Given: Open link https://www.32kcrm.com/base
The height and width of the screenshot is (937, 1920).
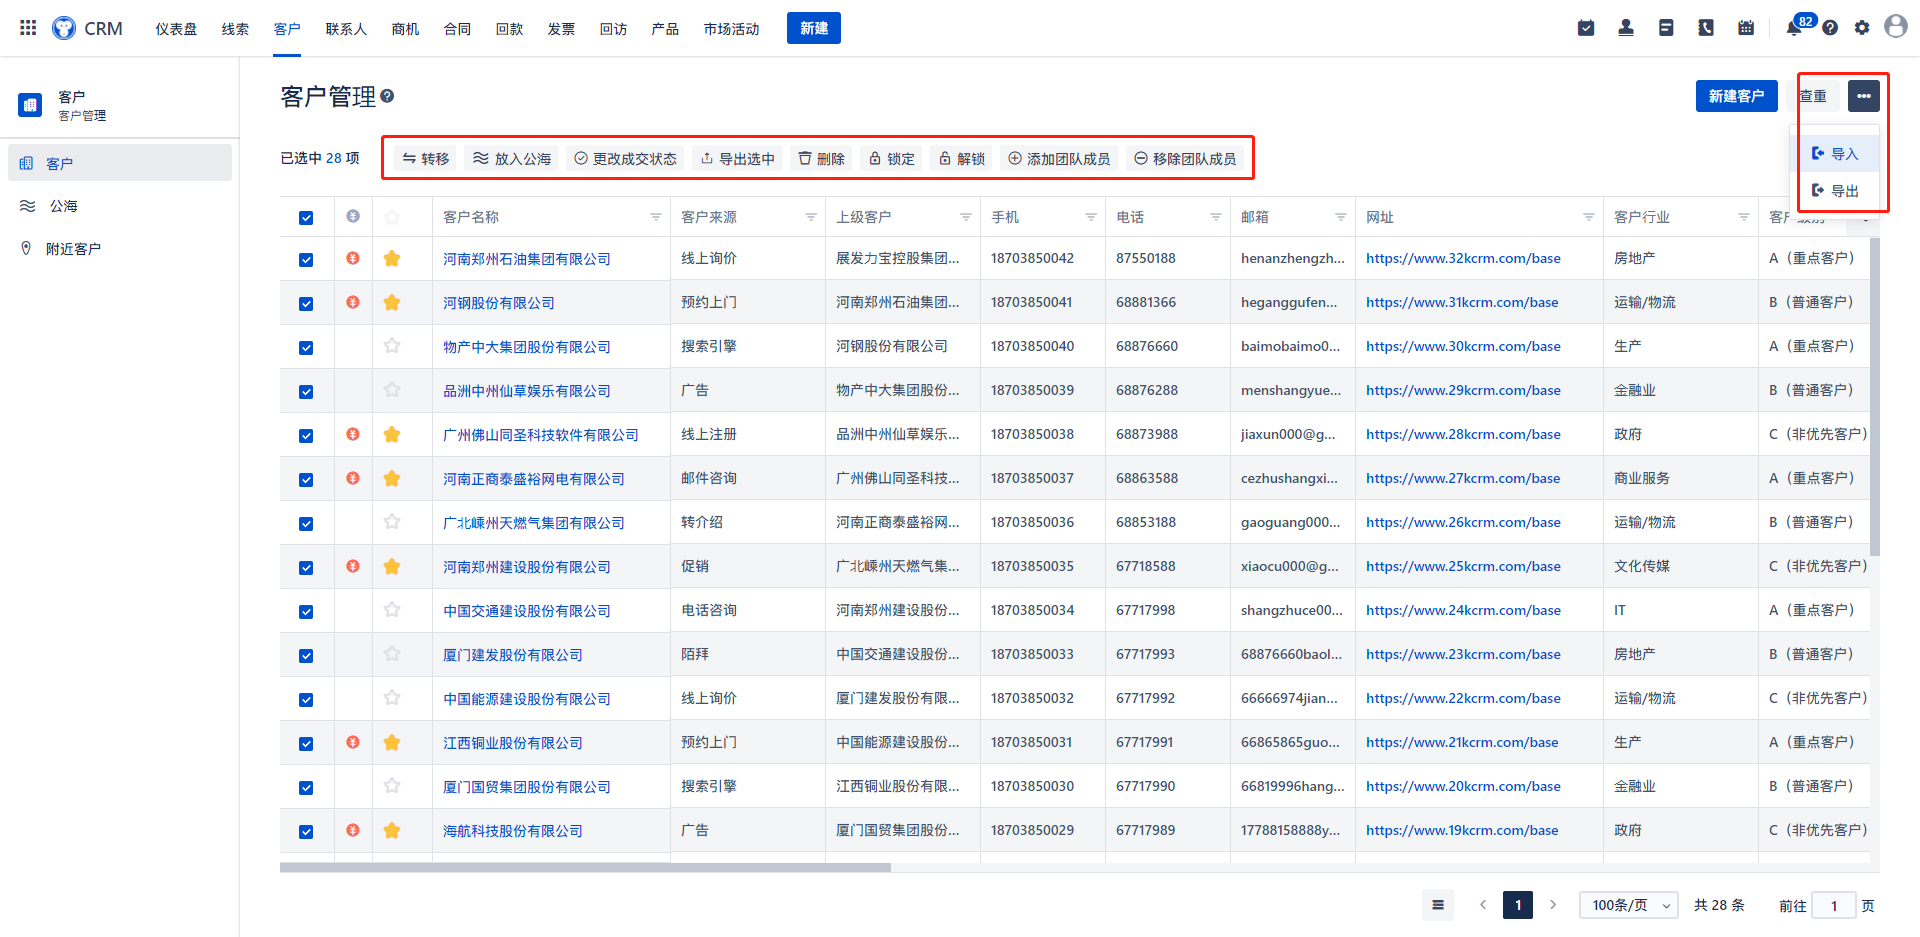Looking at the screenshot, I should (1463, 258).
